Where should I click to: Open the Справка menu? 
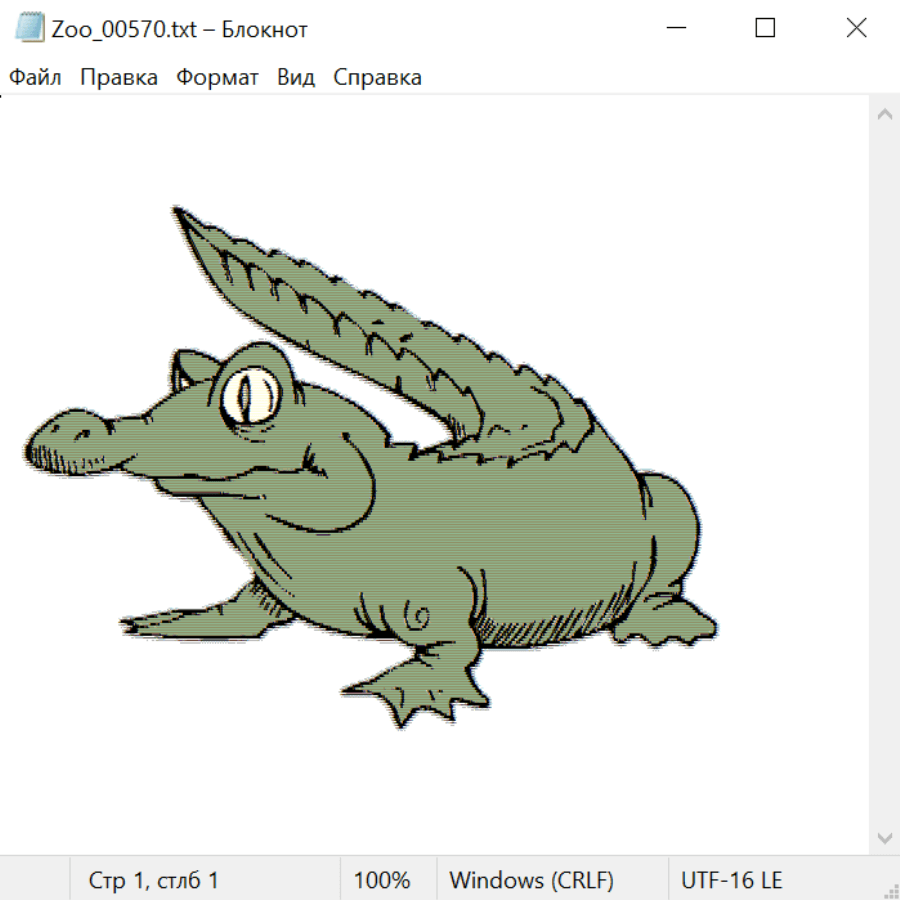[x=377, y=78]
